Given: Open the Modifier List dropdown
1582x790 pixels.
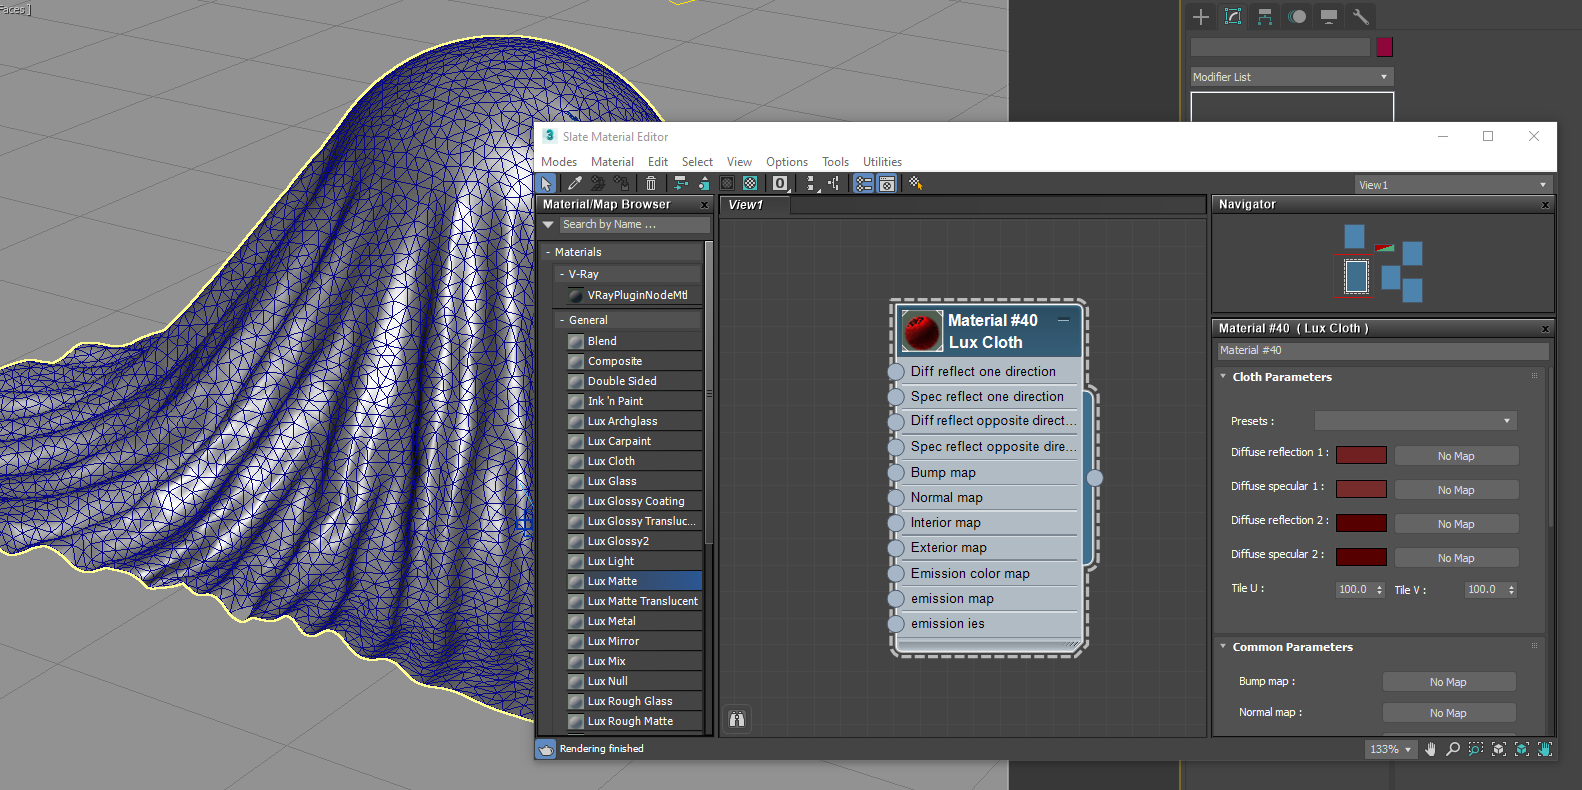Looking at the screenshot, I should [x=1291, y=77].
